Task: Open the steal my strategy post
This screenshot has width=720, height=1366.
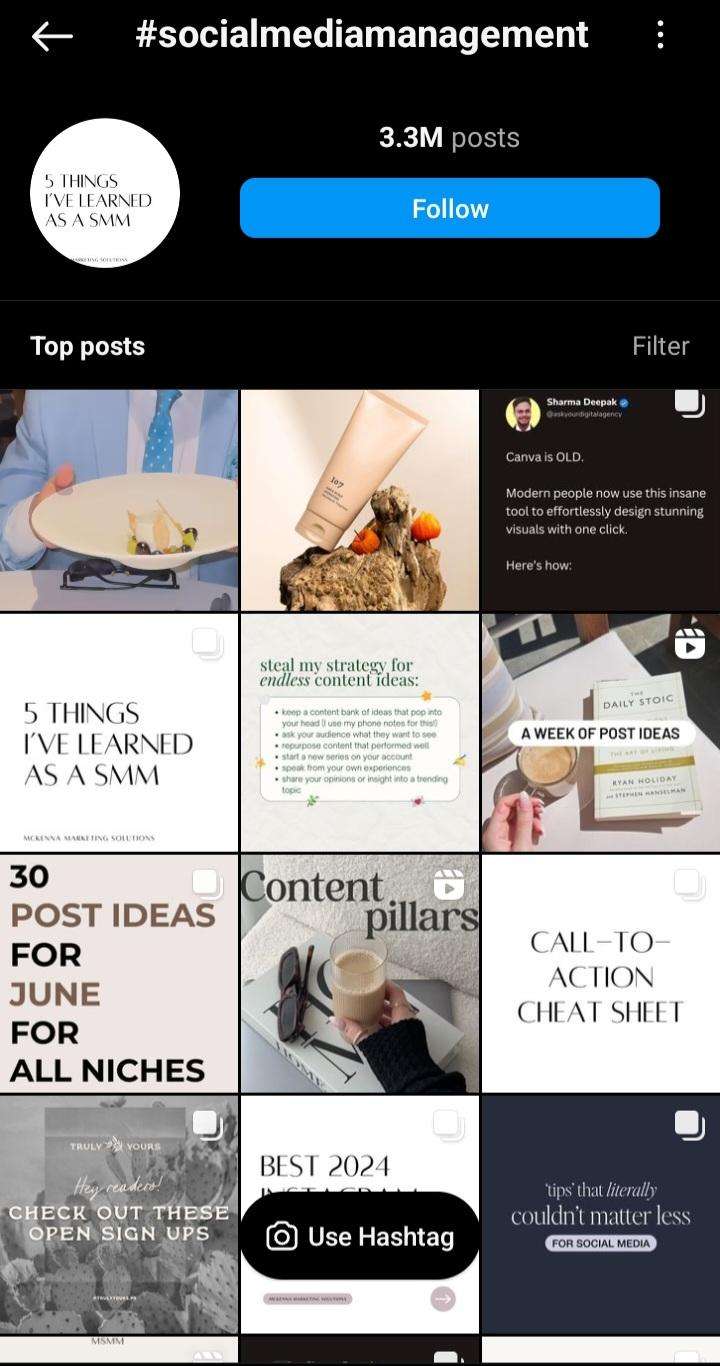Action: coord(360,733)
